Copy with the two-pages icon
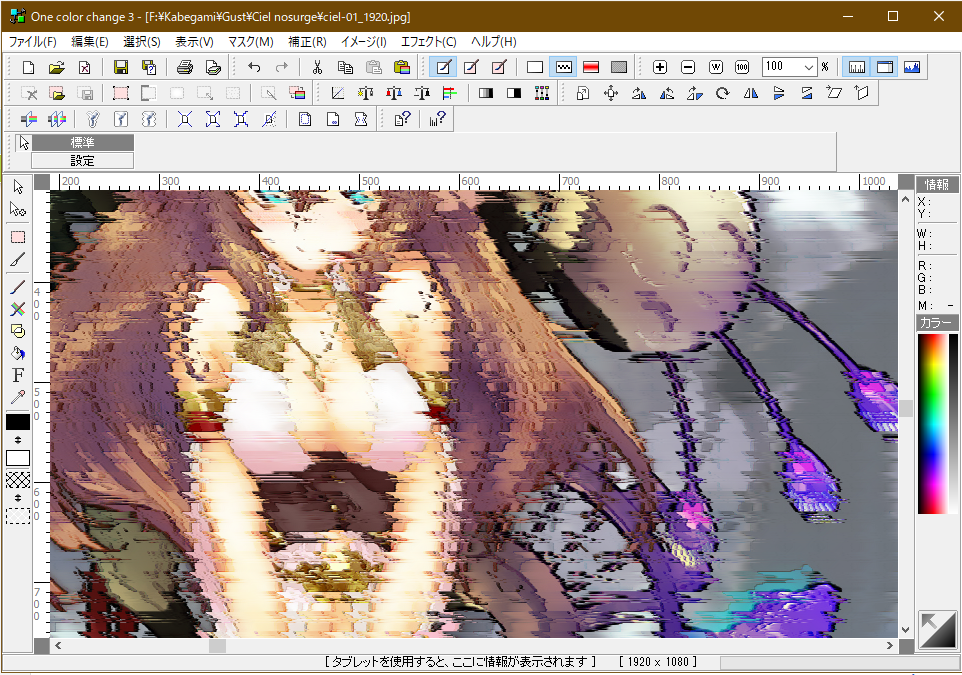 click(345, 68)
